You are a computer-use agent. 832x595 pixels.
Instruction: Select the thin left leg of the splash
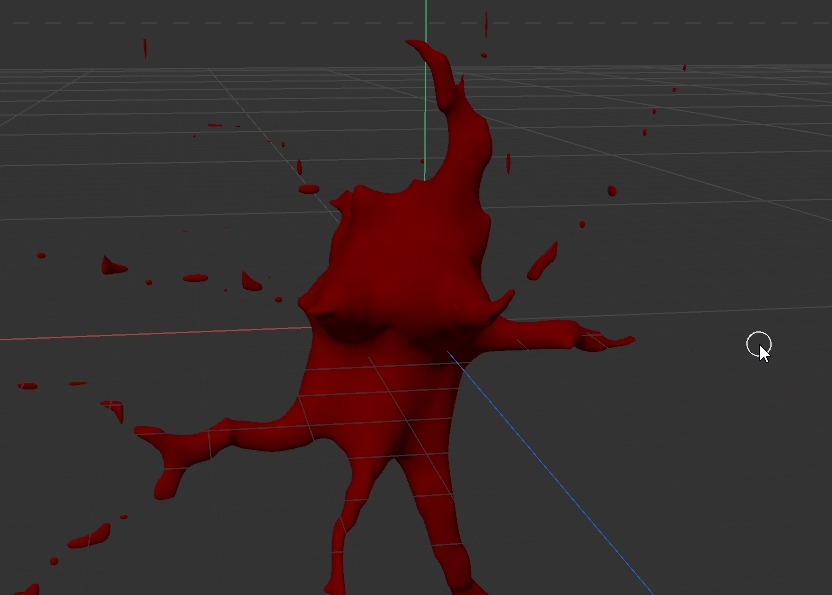(x=342, y=540)
